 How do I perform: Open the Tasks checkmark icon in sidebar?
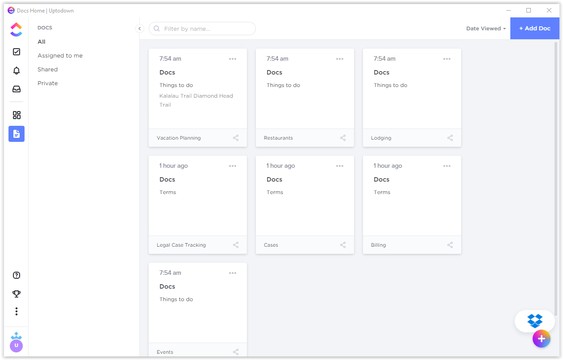(x=17, y=52)
